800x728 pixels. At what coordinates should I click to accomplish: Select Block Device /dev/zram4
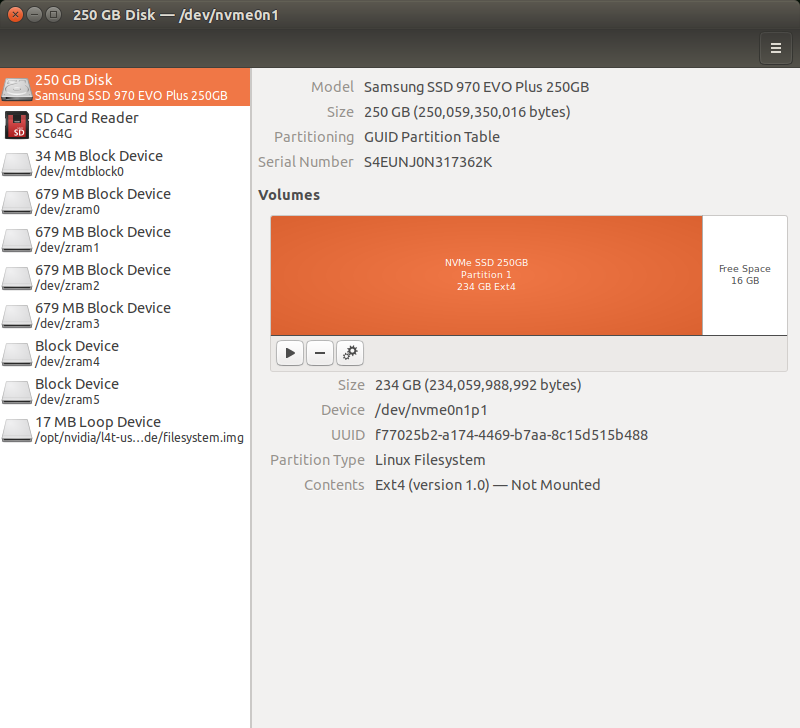point(77,353)
